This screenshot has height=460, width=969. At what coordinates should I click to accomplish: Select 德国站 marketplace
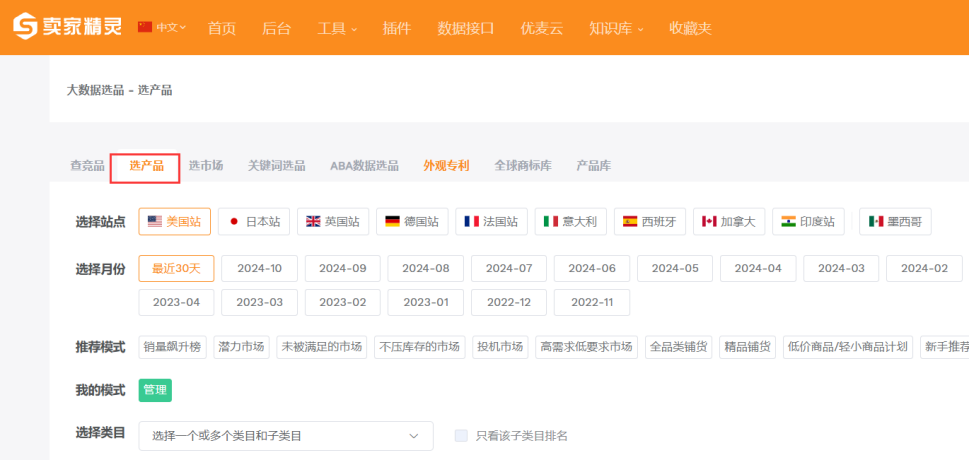tap(412, 221)
